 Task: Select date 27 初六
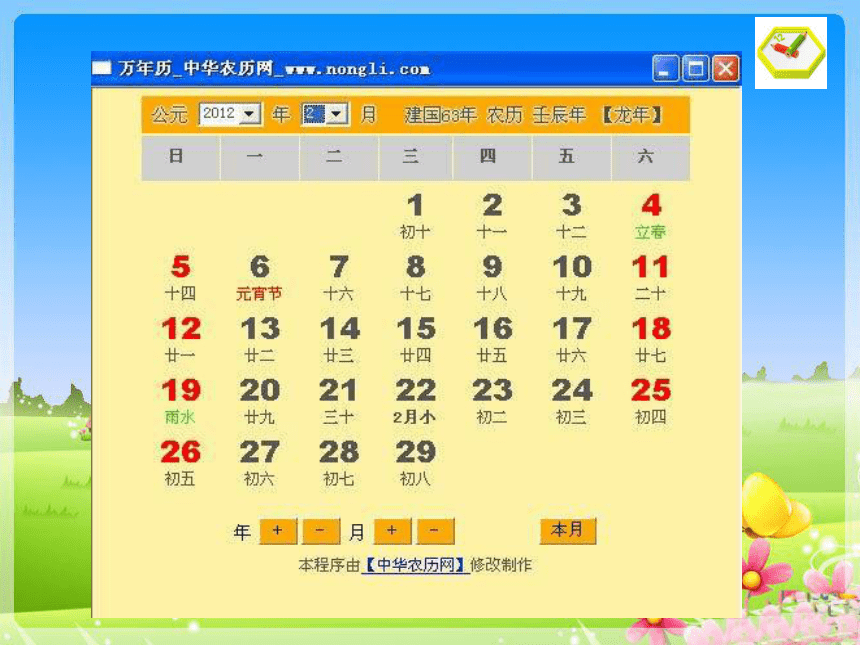tap(259, 463)
